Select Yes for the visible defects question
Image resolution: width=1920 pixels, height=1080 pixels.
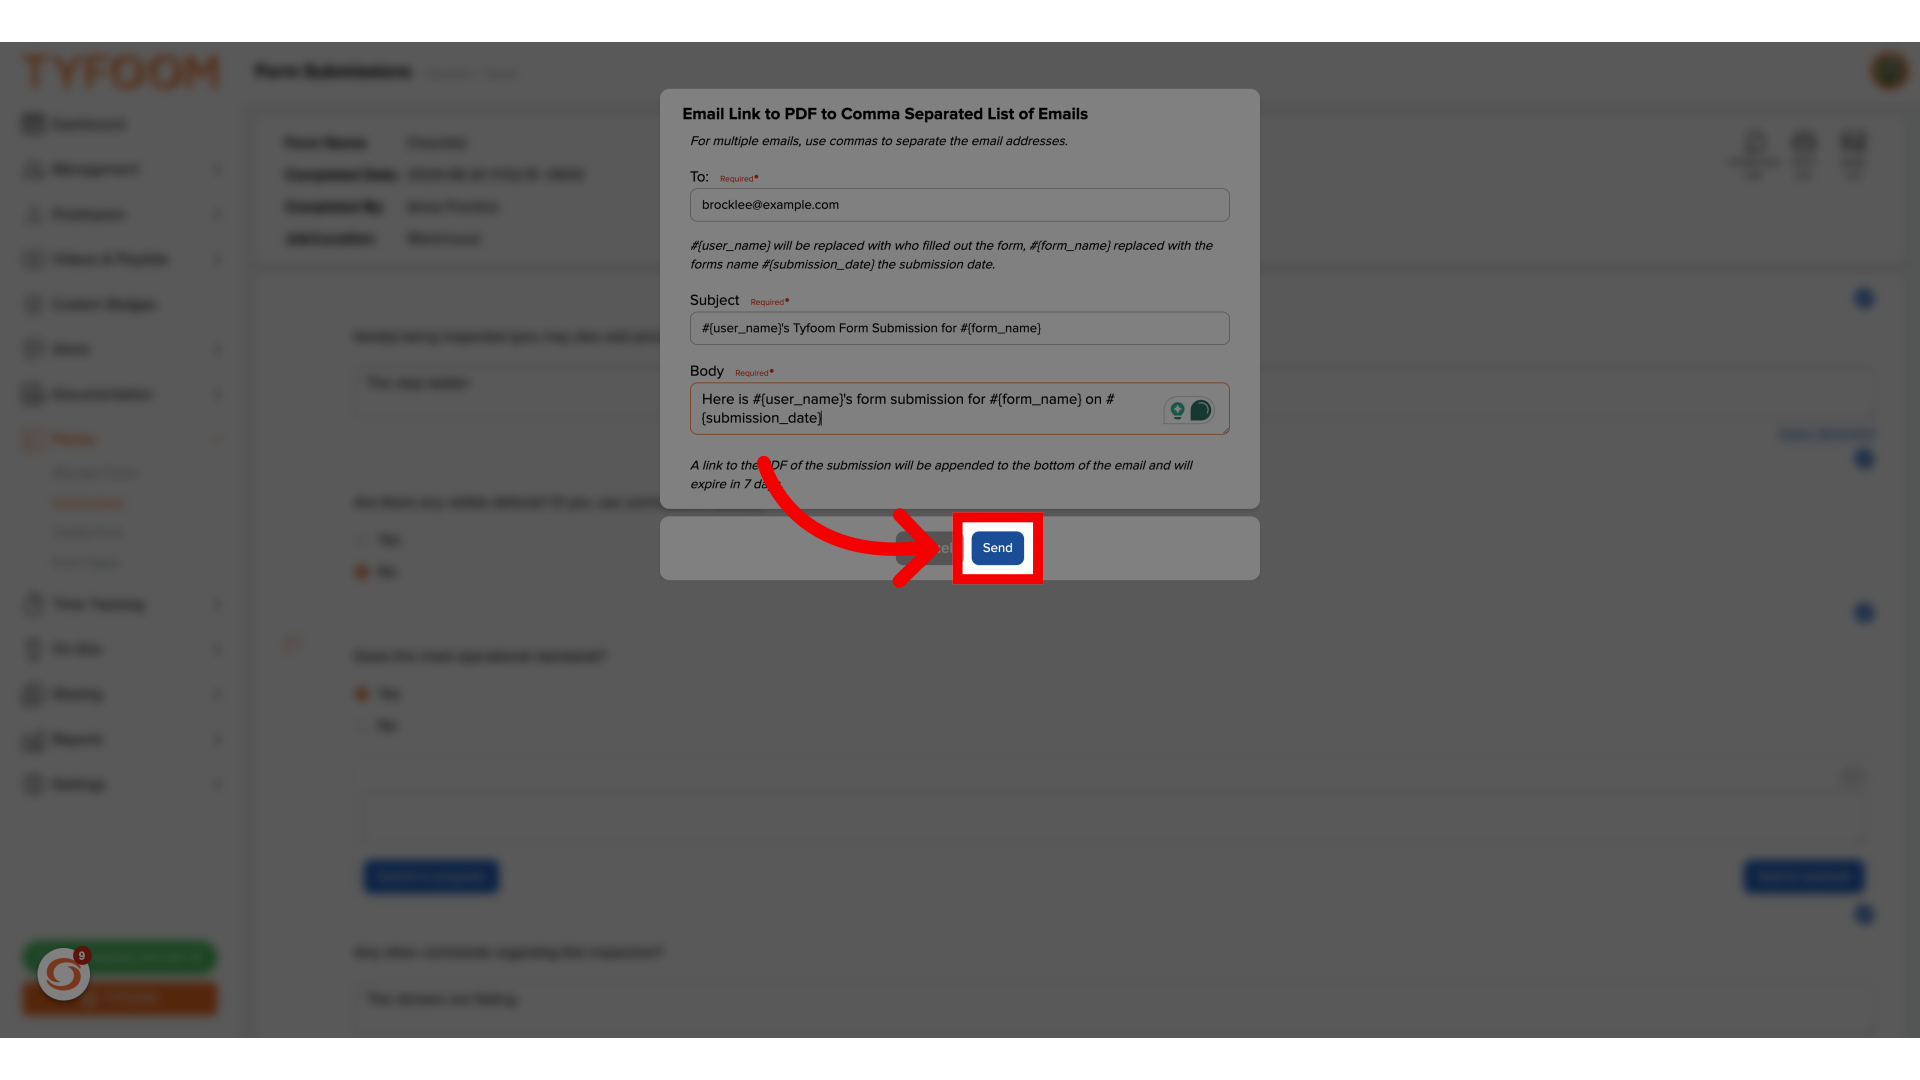tap(362, 540)
